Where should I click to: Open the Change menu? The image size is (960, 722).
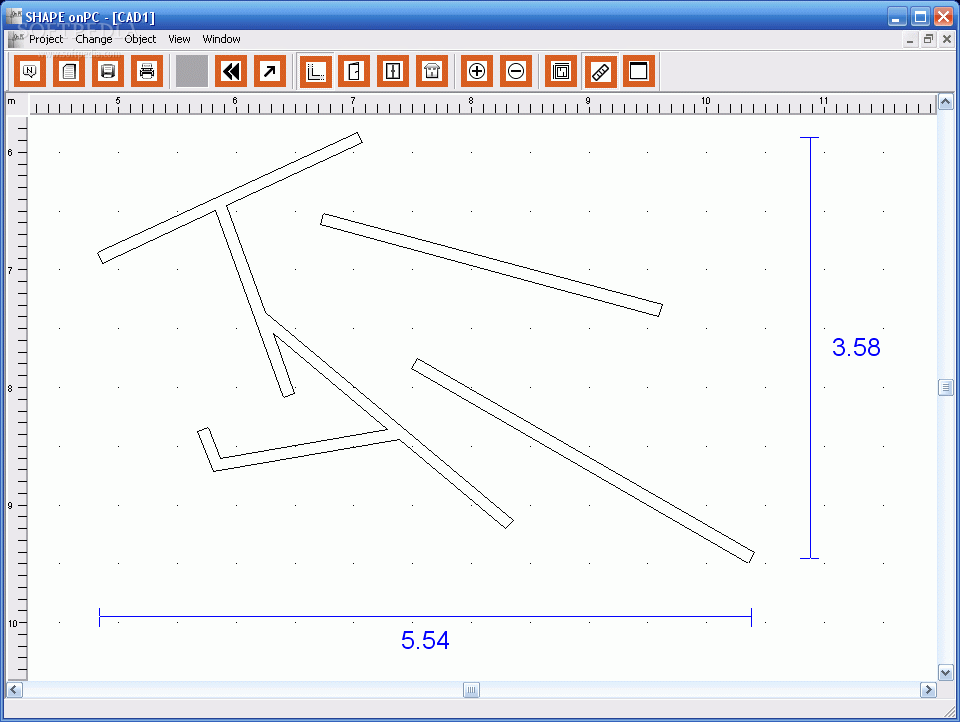point(94,39)
